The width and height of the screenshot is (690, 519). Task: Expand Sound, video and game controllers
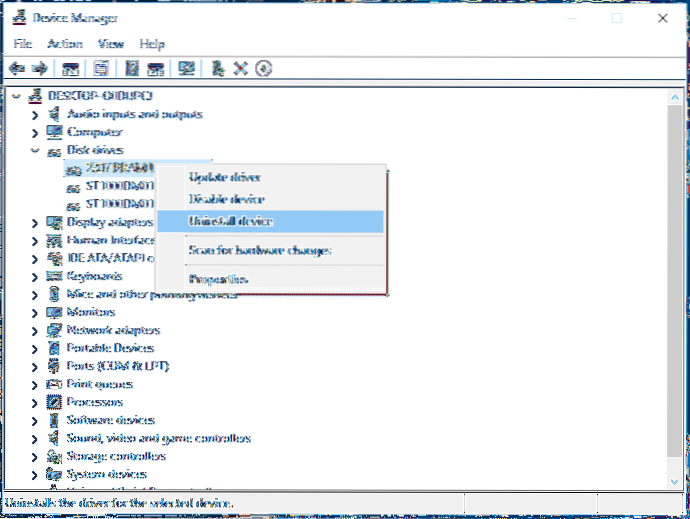click(35, 439)
